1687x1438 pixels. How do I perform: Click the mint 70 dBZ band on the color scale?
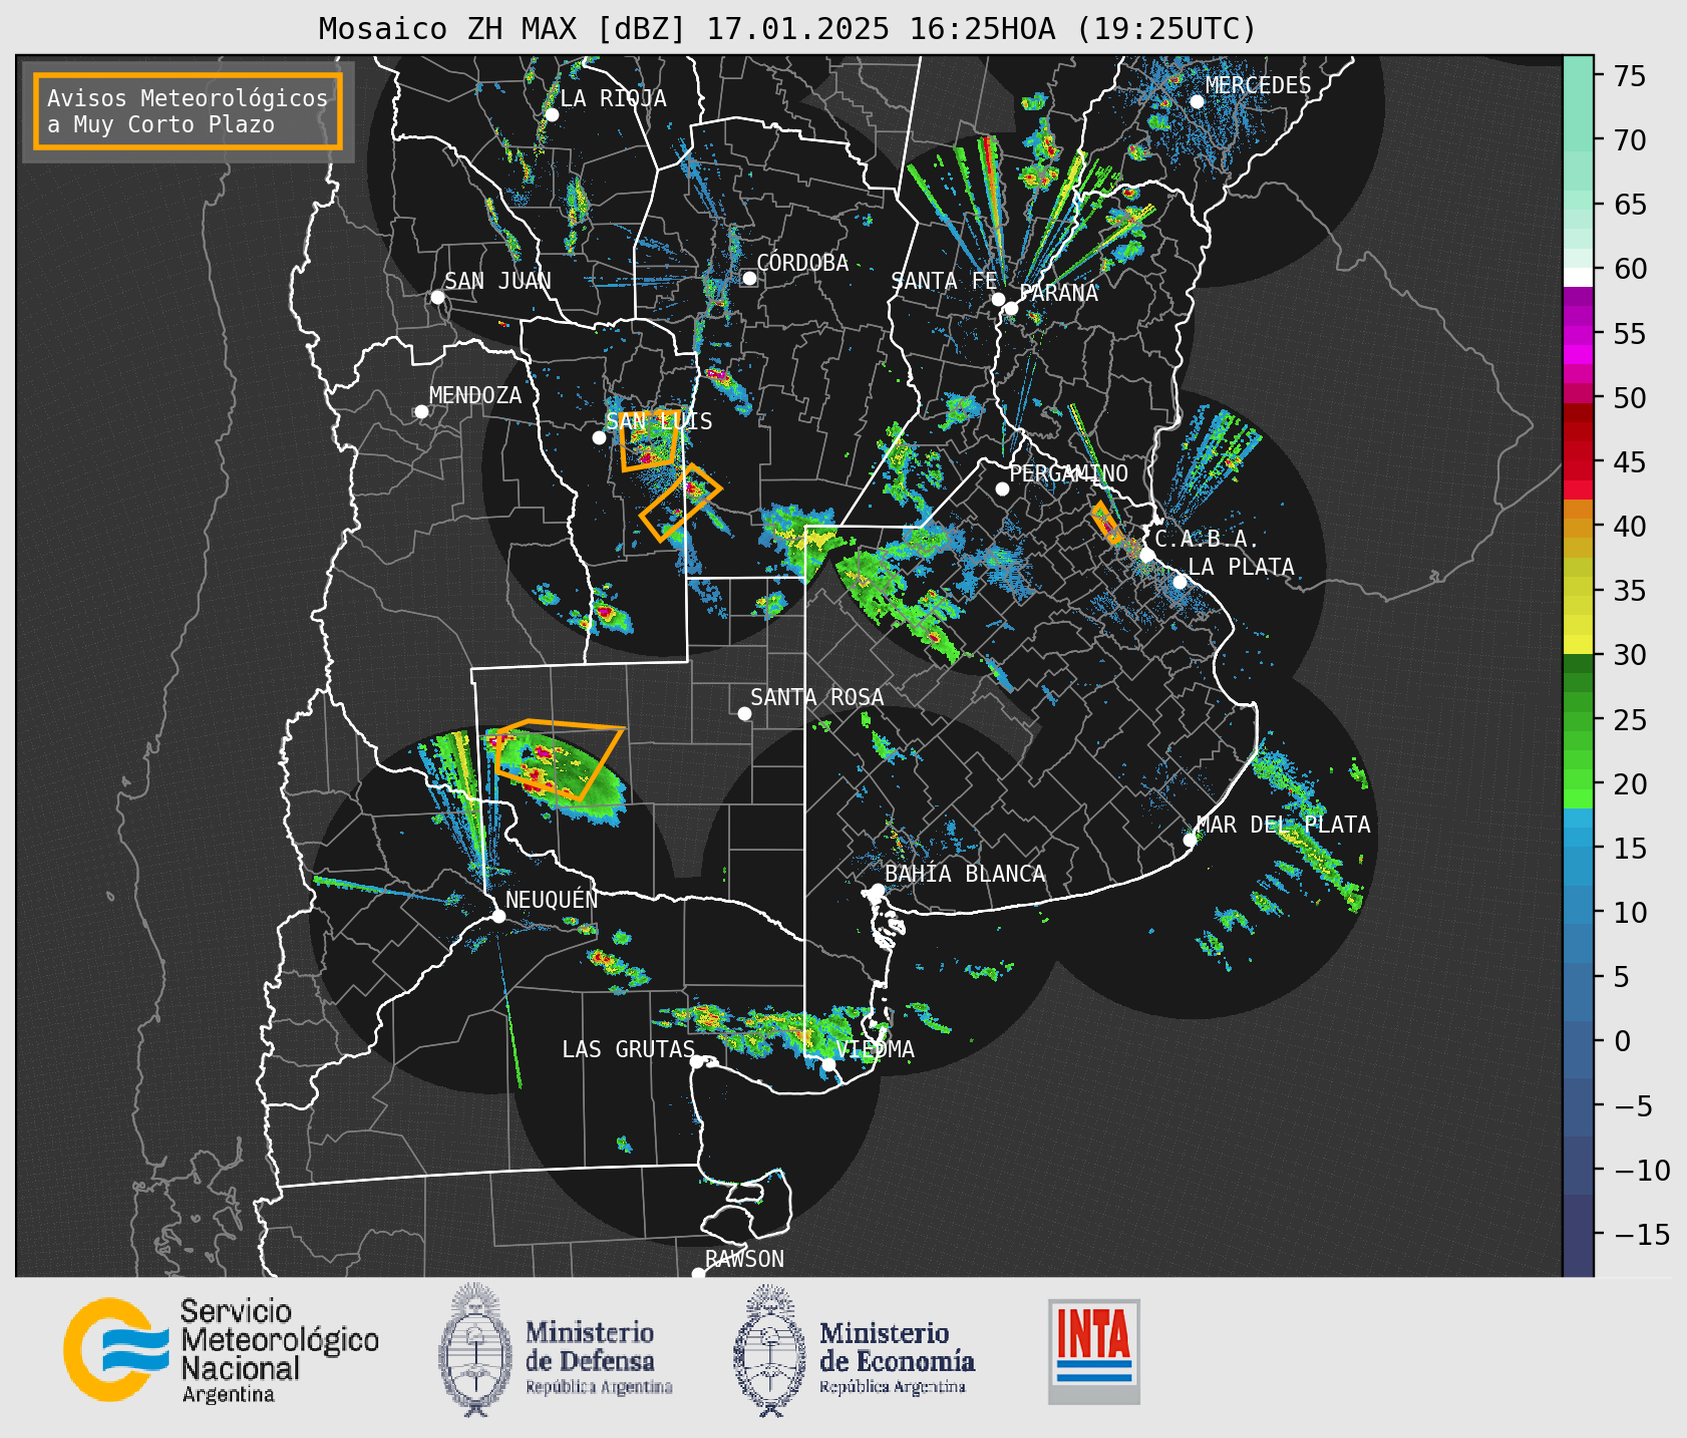pos(1578,140)
